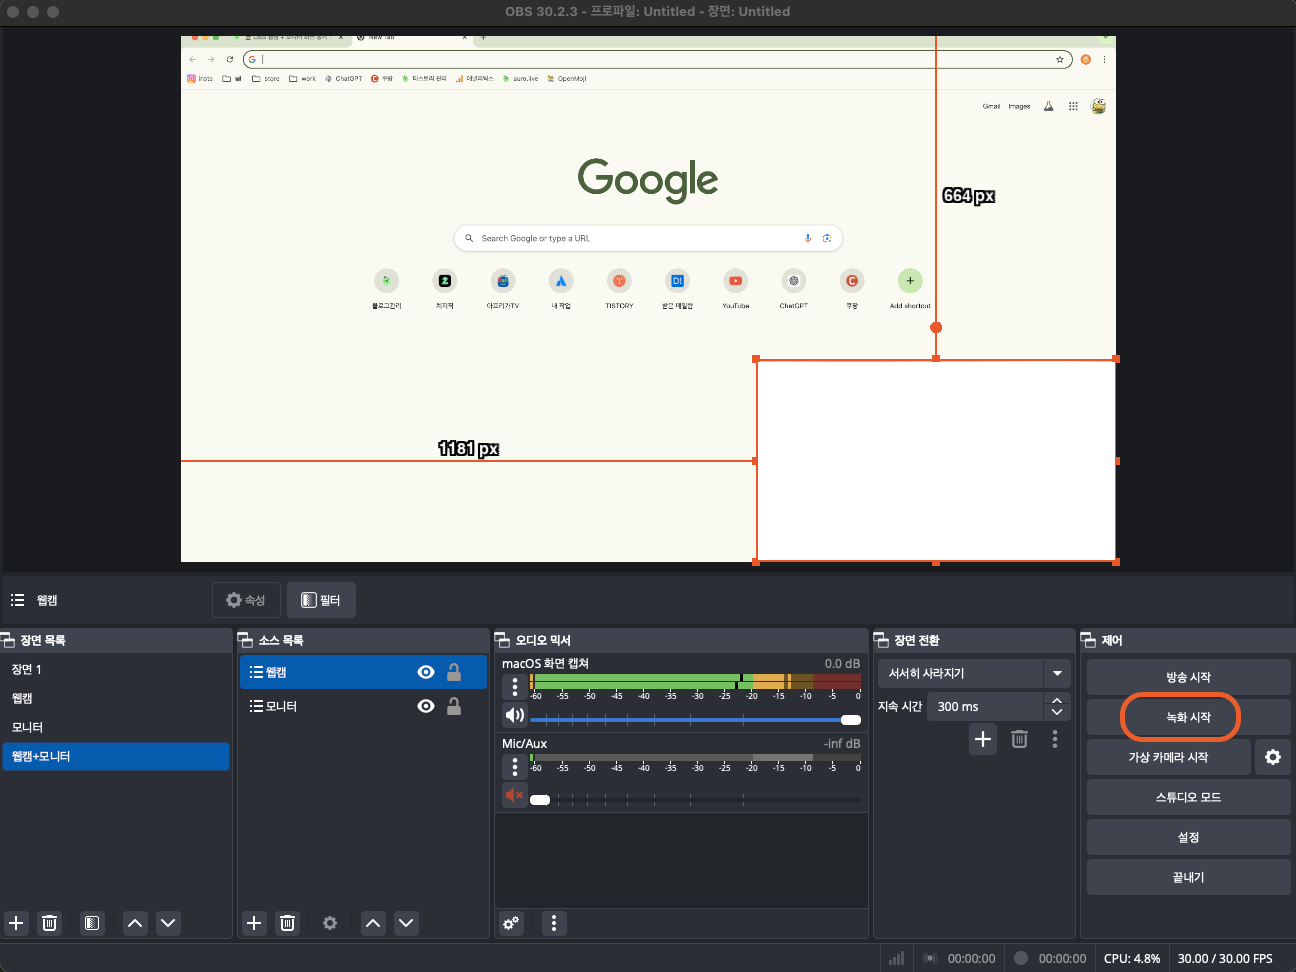
Task: Add a new scene with plus icon
Action: pos(16,923)
